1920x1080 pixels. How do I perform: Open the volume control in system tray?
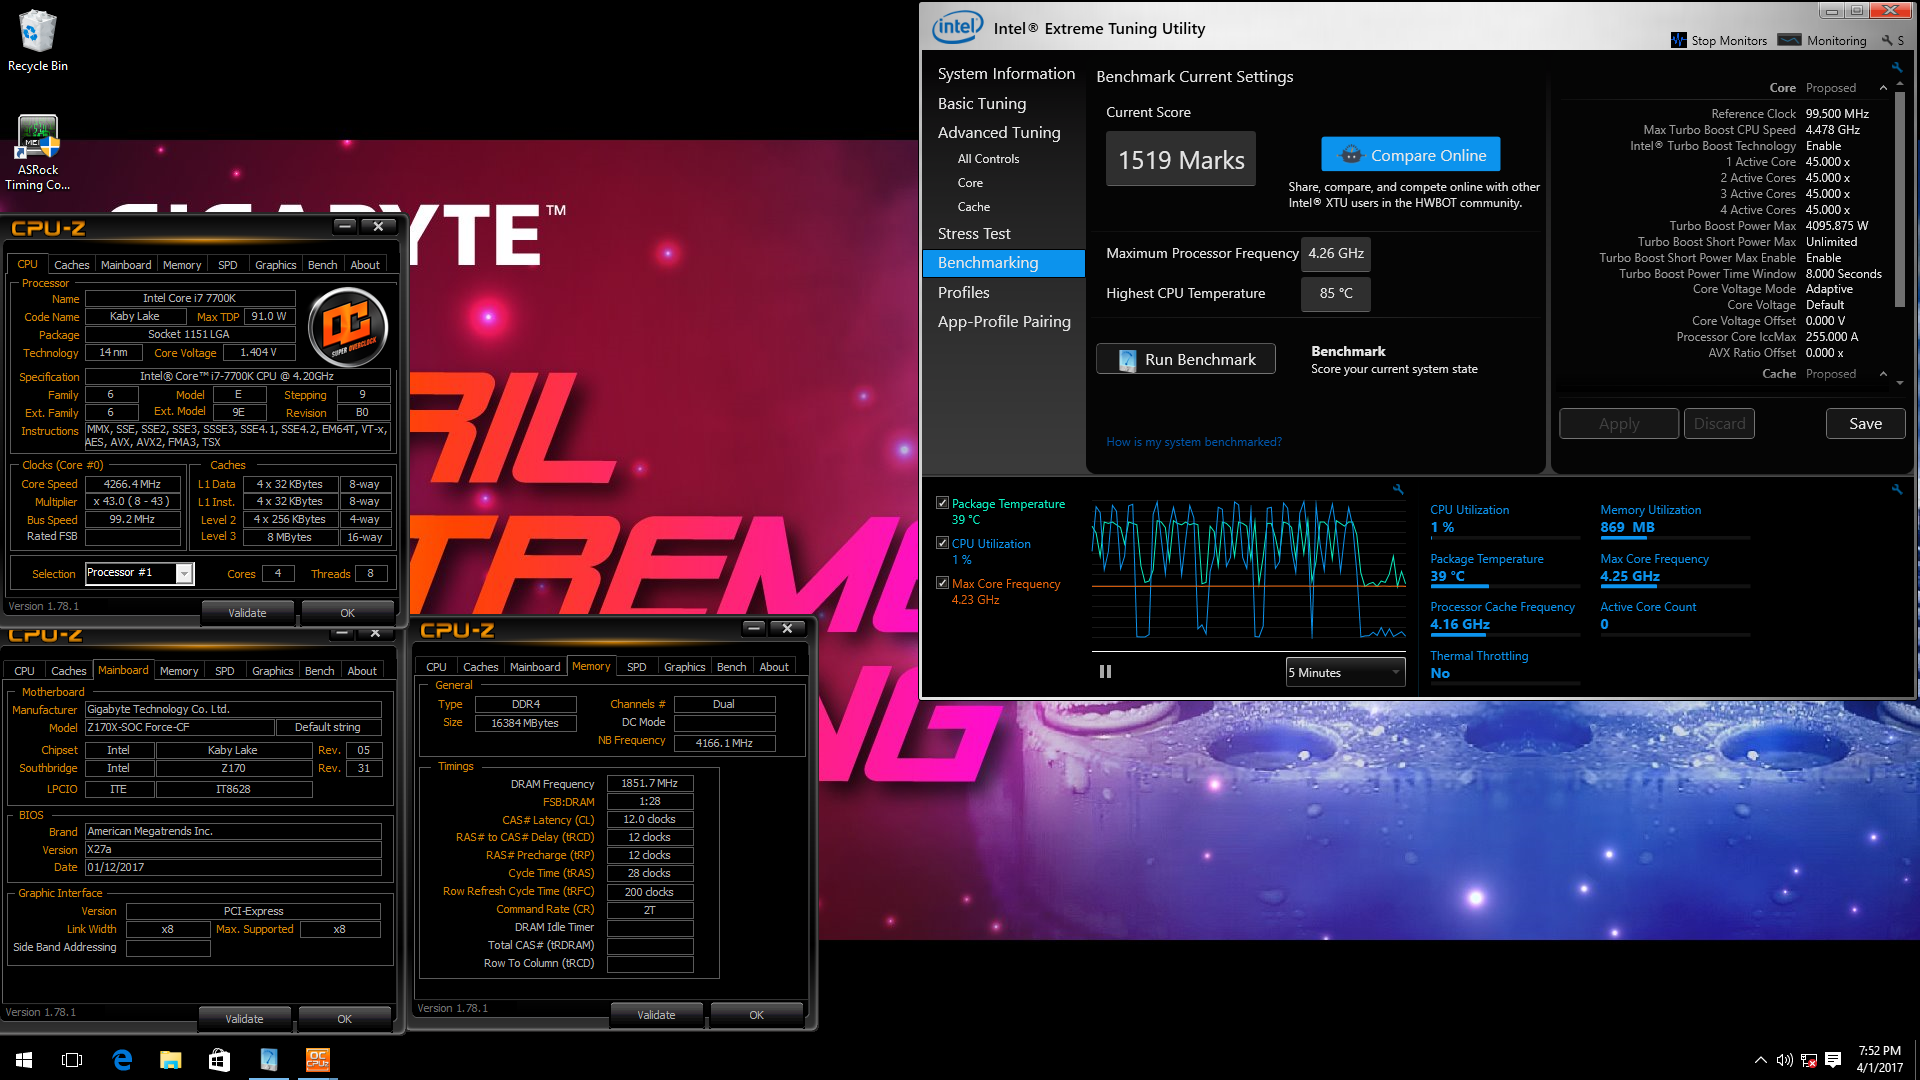tap(1785, 1060)
